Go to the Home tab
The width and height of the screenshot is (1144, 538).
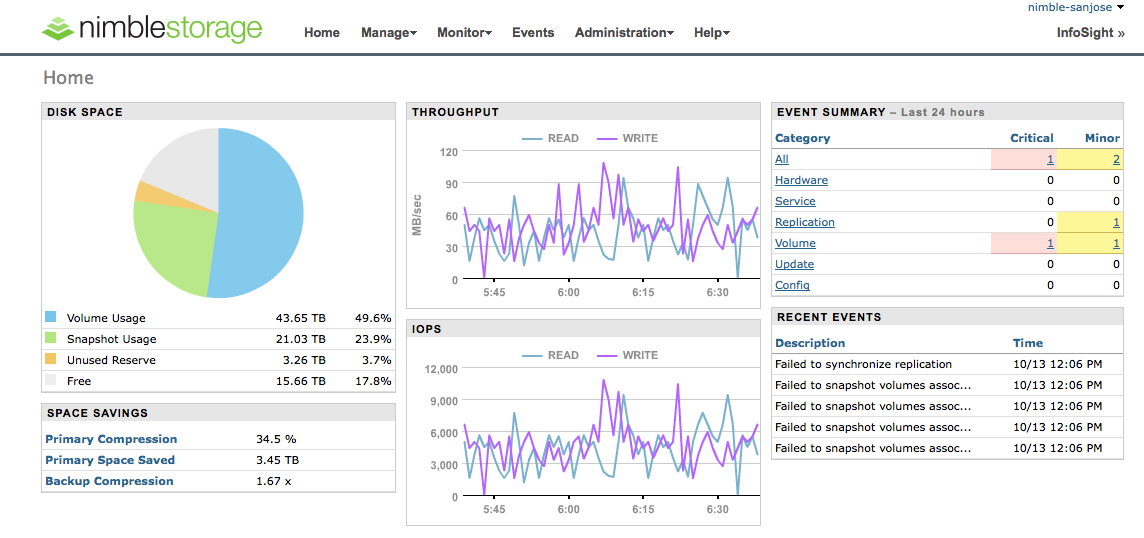[x=322, y=33]
